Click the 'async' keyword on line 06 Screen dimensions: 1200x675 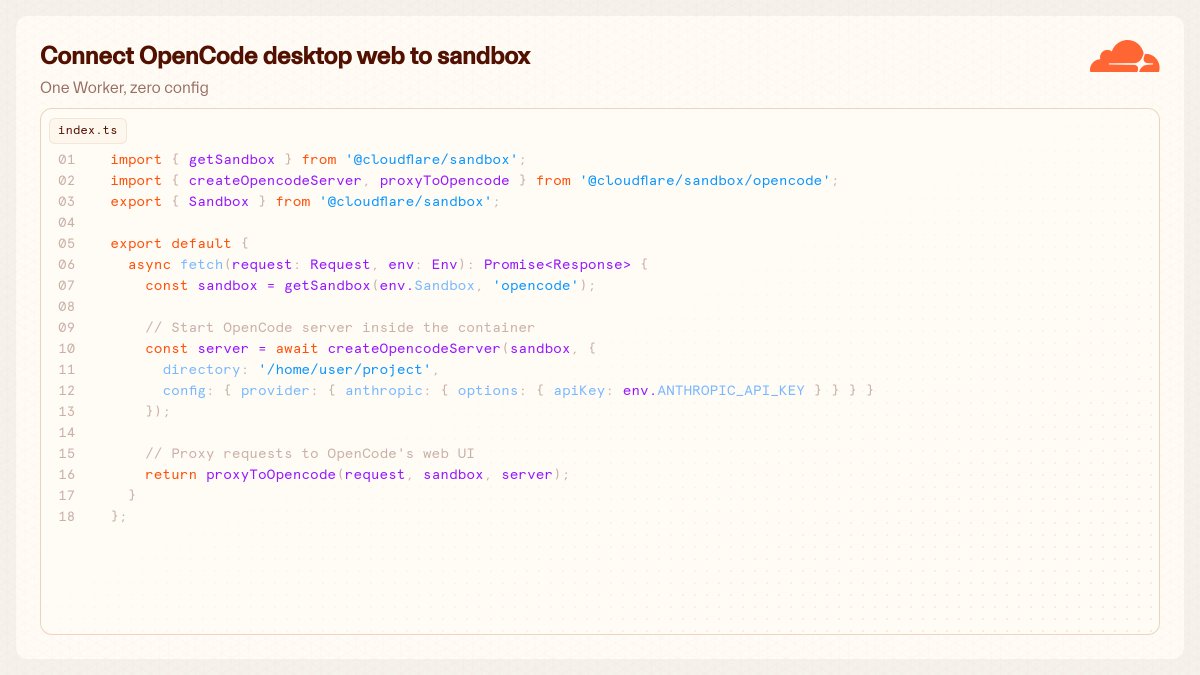(x=149, y=265)
